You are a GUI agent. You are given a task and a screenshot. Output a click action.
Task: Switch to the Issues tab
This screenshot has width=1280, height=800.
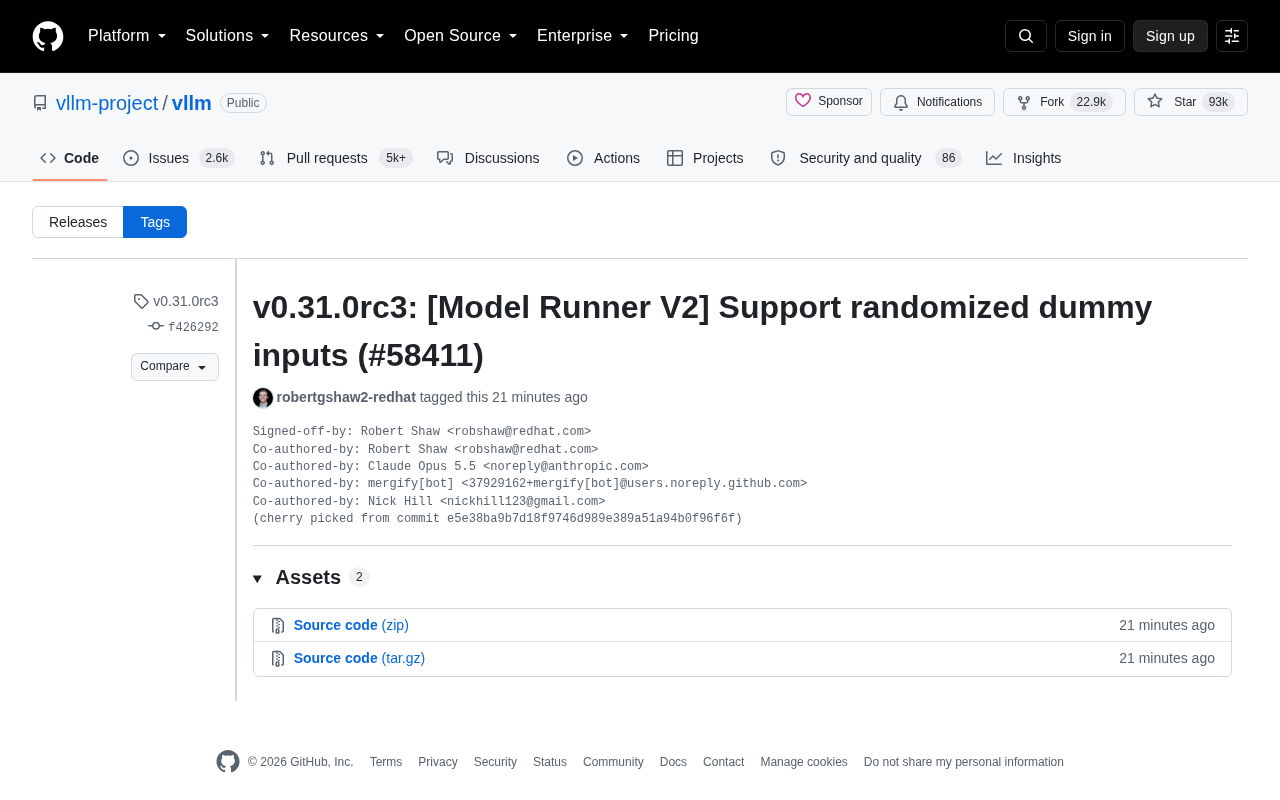click(178, 158)
